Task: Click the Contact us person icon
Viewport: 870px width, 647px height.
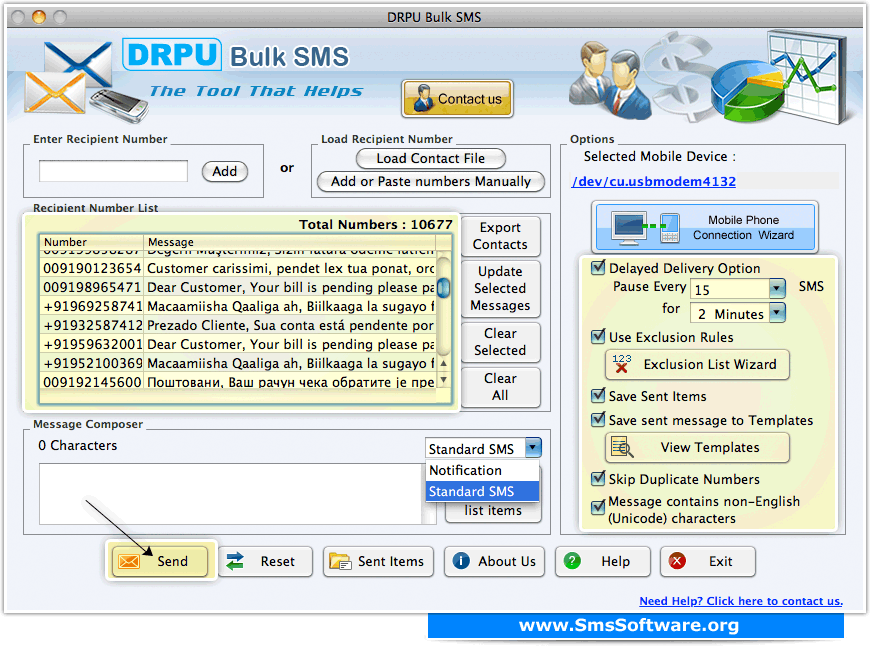Action: [423, 99]
